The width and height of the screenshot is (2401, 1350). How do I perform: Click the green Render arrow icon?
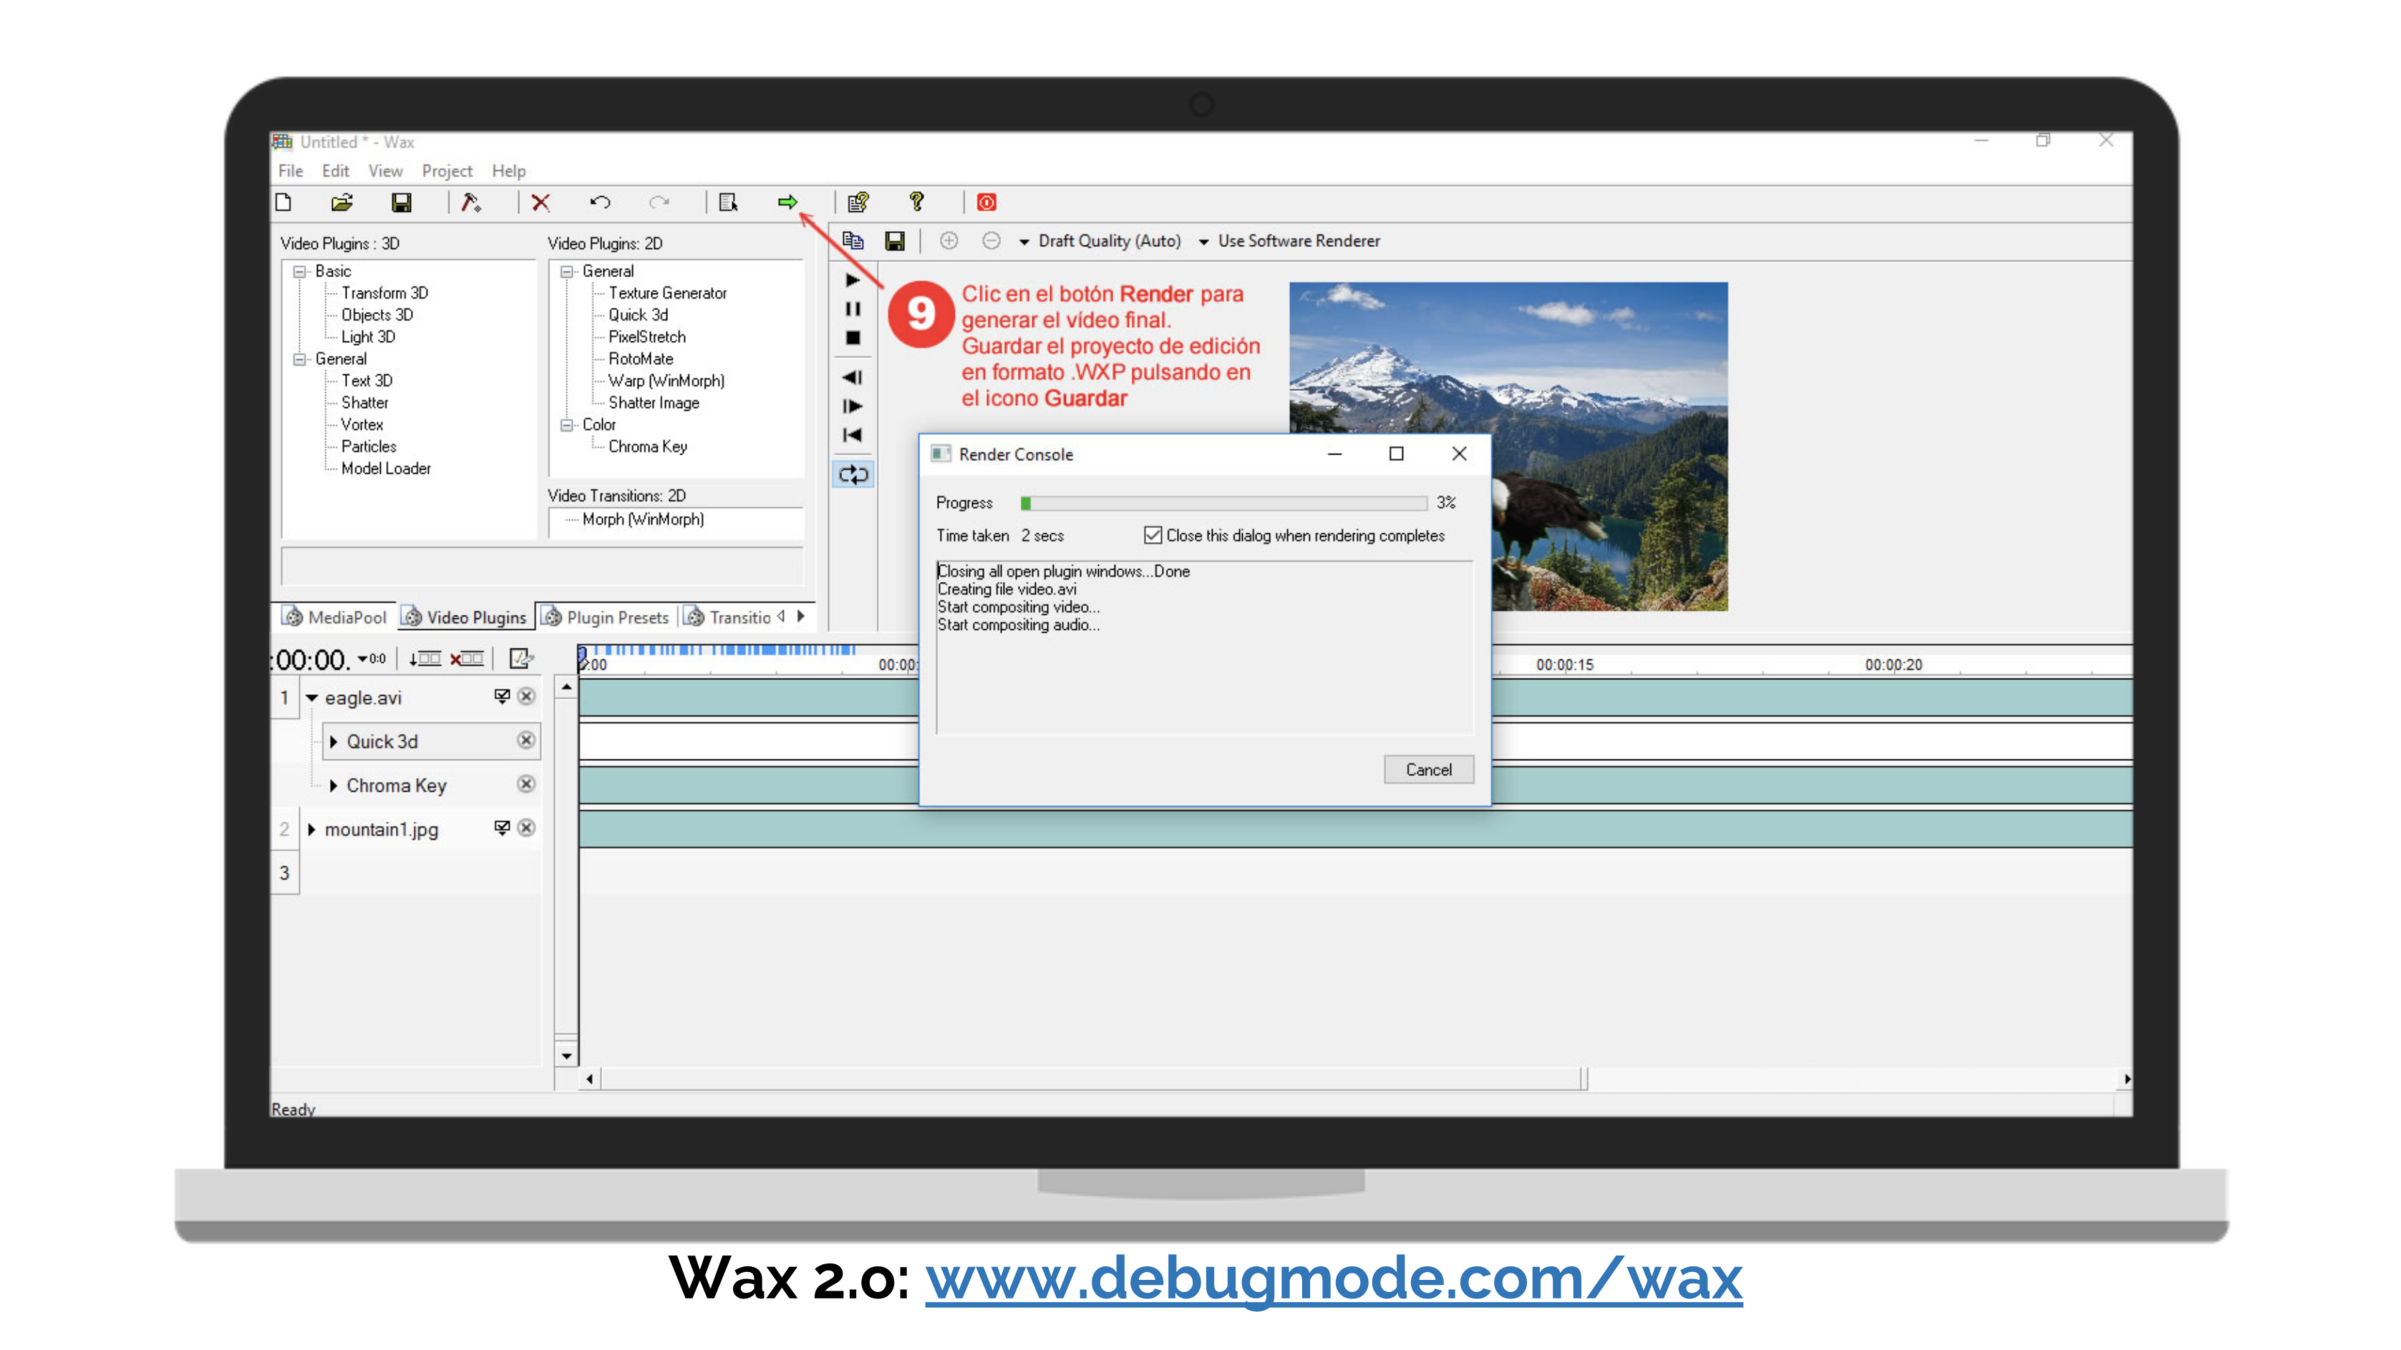pos(787,203)
